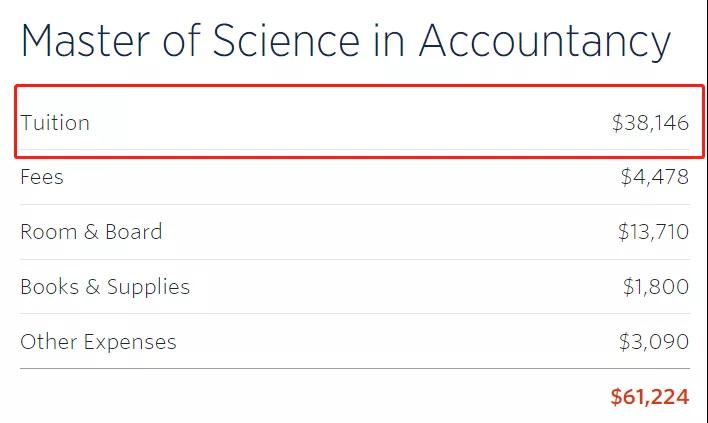Select the Tuition row label
The width and height of the screenshot is (708, 423).
click(55, 123)
